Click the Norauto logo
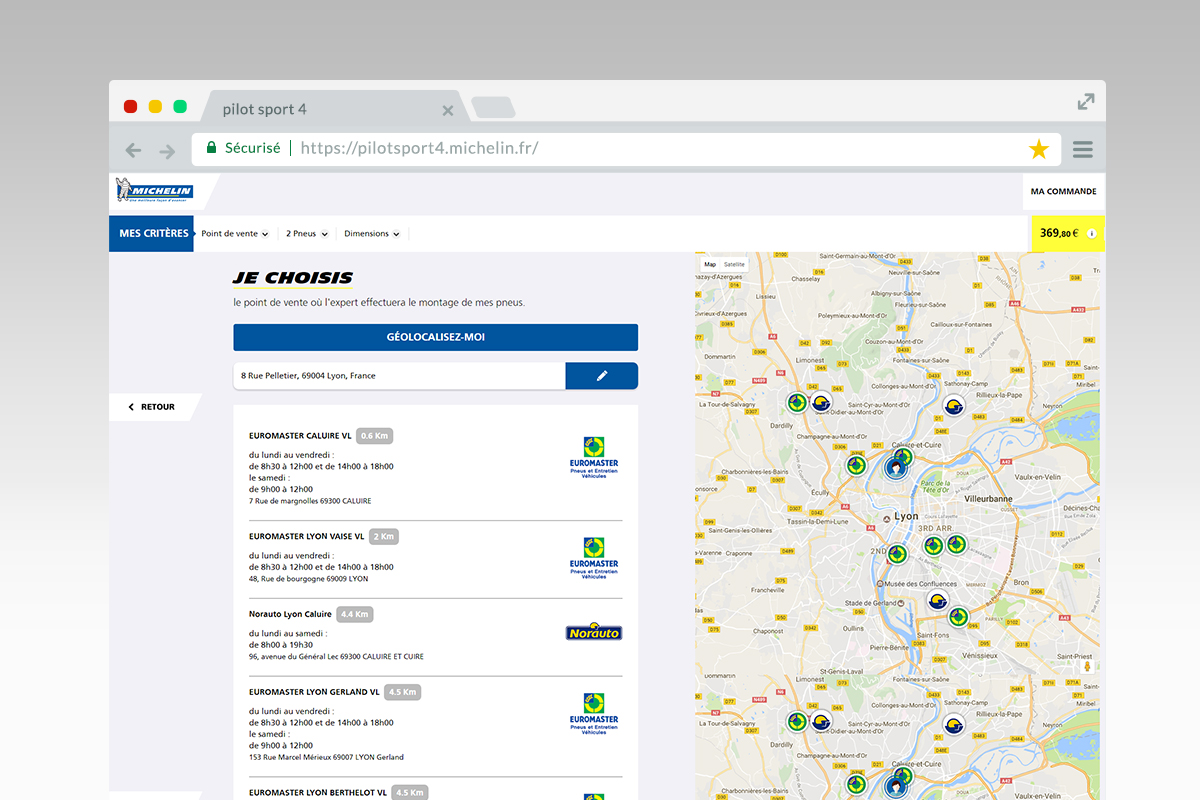This screenshot has height=800, width=1200. pyautogui.click(x=594, y=632)
